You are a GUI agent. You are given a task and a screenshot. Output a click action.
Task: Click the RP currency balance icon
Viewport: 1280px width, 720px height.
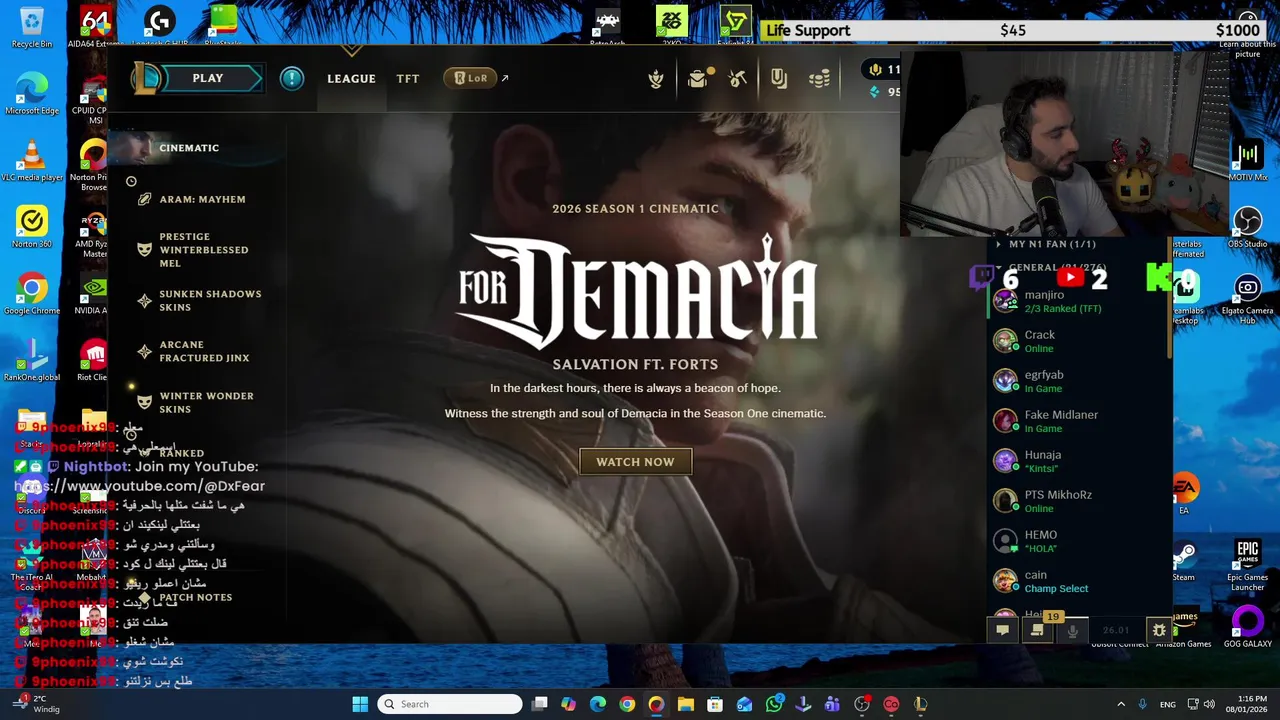[x=875, y=69]
